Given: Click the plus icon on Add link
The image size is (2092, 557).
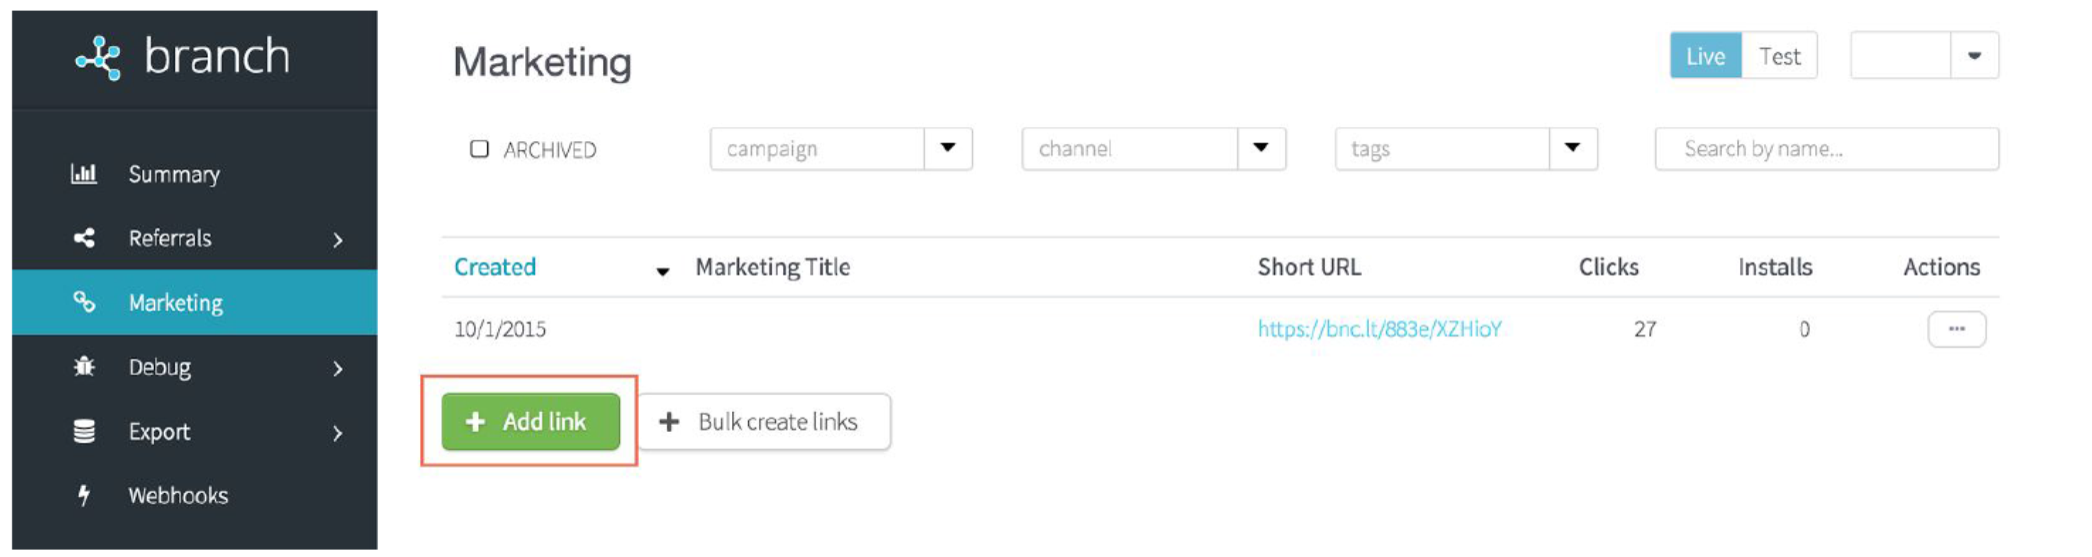Looking at the screenshot, I should [476, 422].
